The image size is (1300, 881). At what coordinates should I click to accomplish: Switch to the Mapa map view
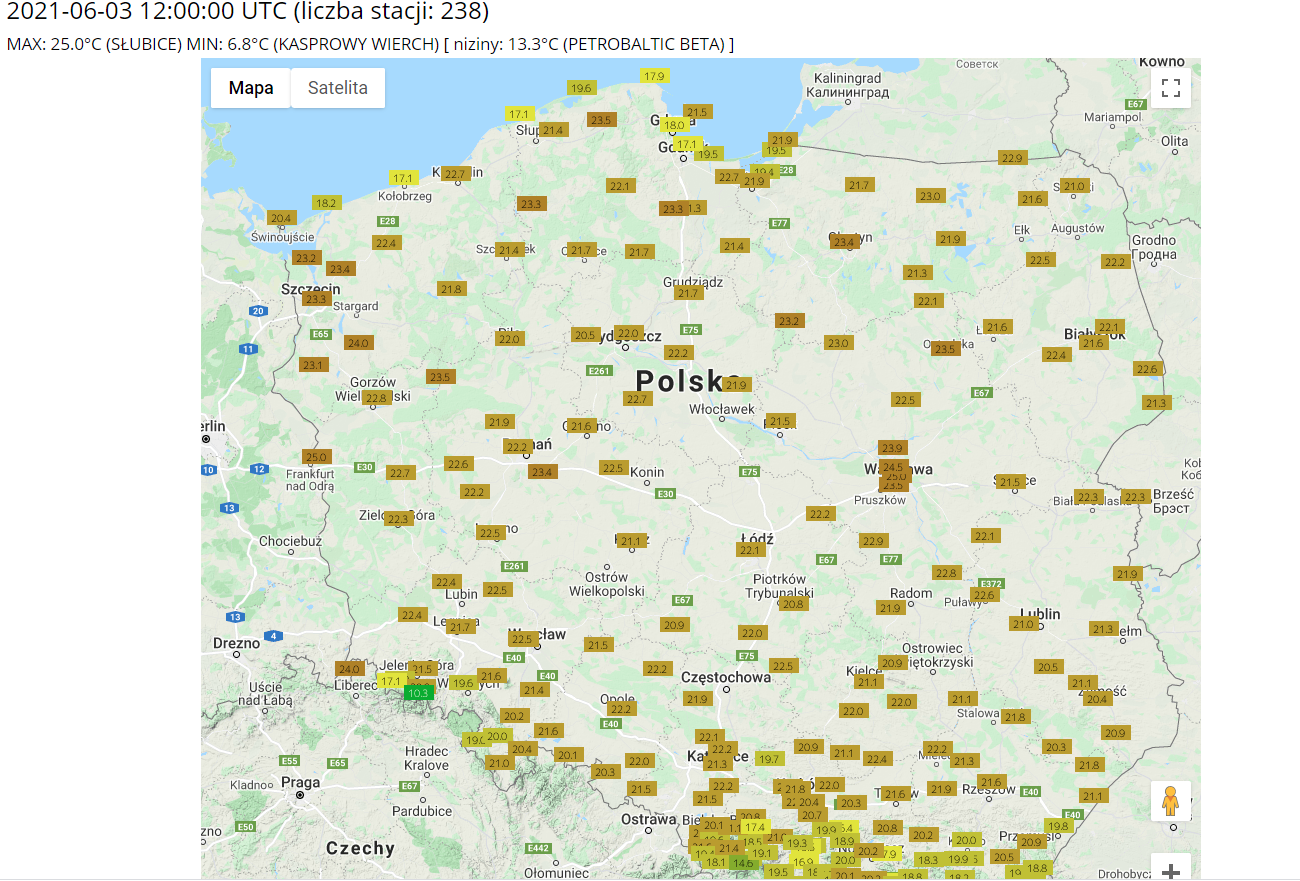point(251,88)
